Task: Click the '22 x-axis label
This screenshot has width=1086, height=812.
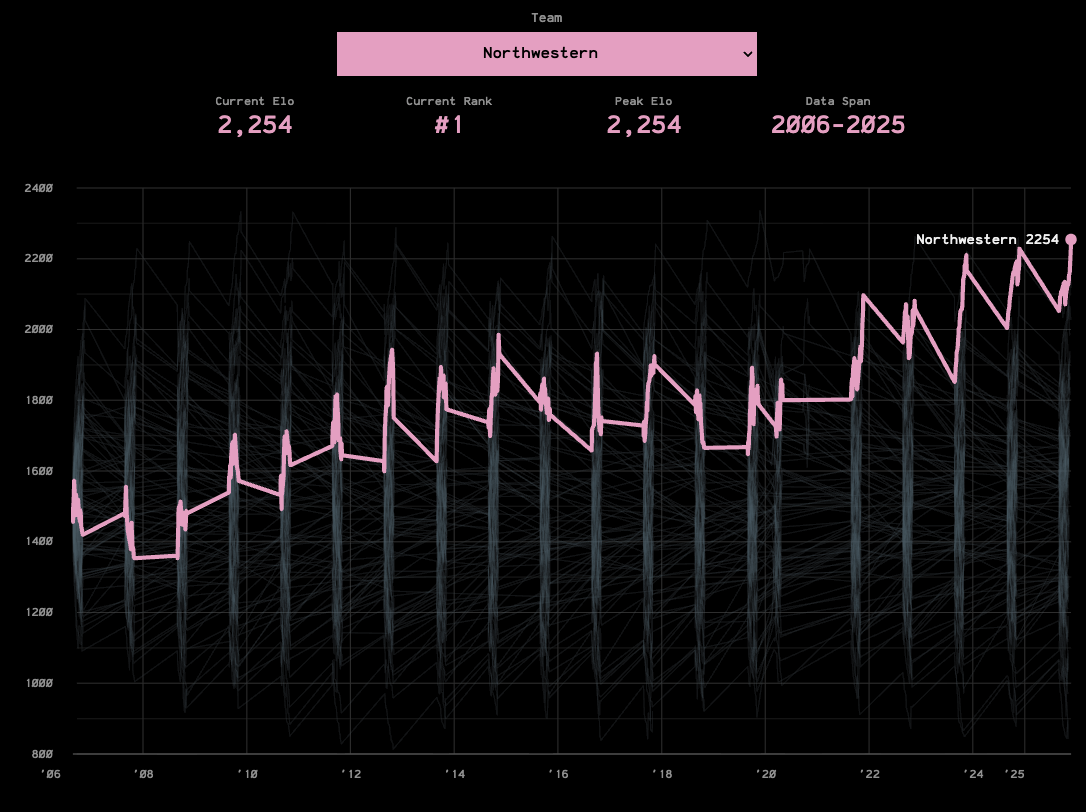Action: coord(869,774)
